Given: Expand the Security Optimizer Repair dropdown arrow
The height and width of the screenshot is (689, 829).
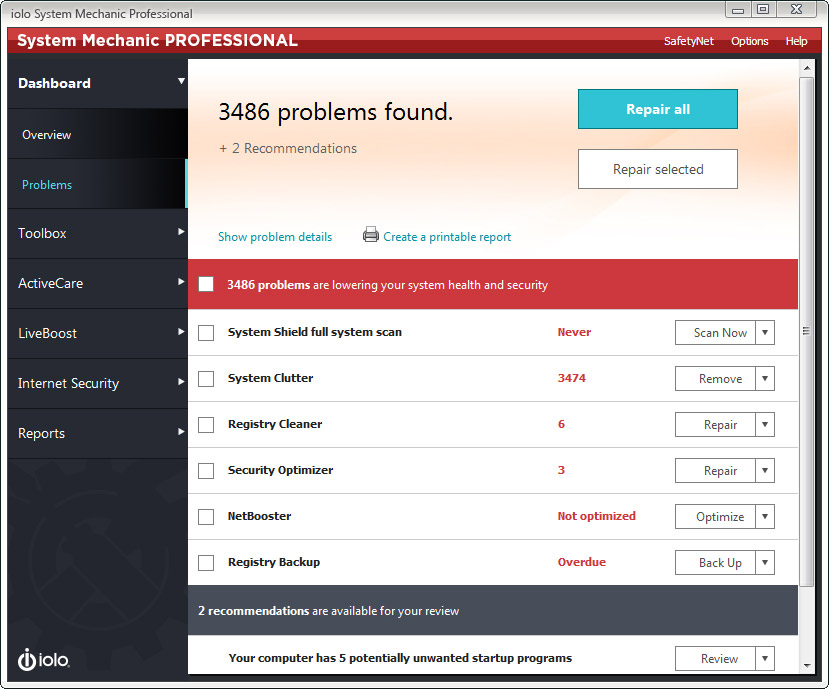Looking at the screenshot, I should [x=765, y=471].
